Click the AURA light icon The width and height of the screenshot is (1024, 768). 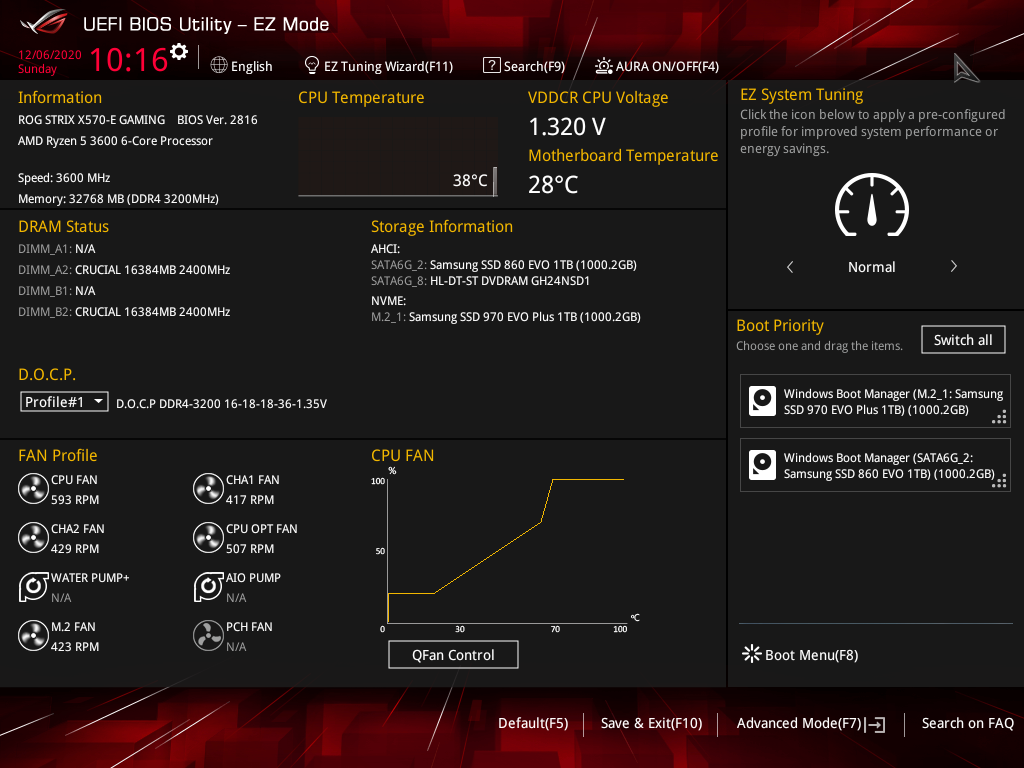(603, 66)
